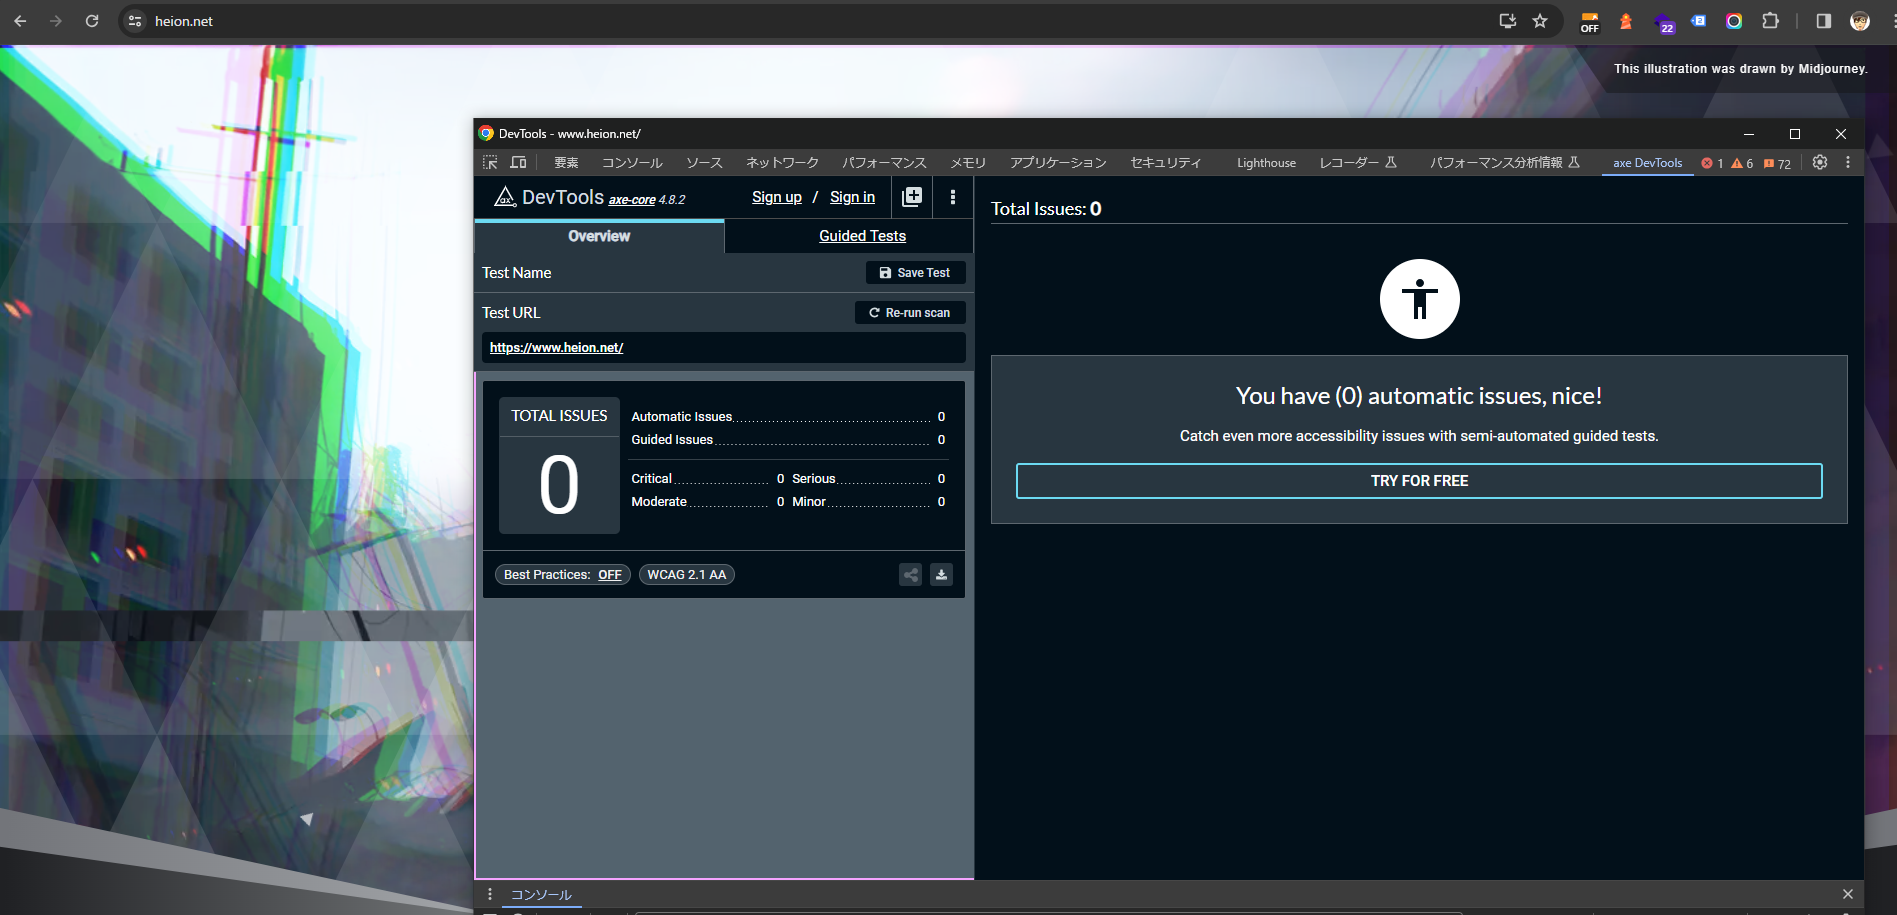Close the console drawer
Image resolution: width=1897 pixels, height=915 pixels.
[x=1848, y=894]
